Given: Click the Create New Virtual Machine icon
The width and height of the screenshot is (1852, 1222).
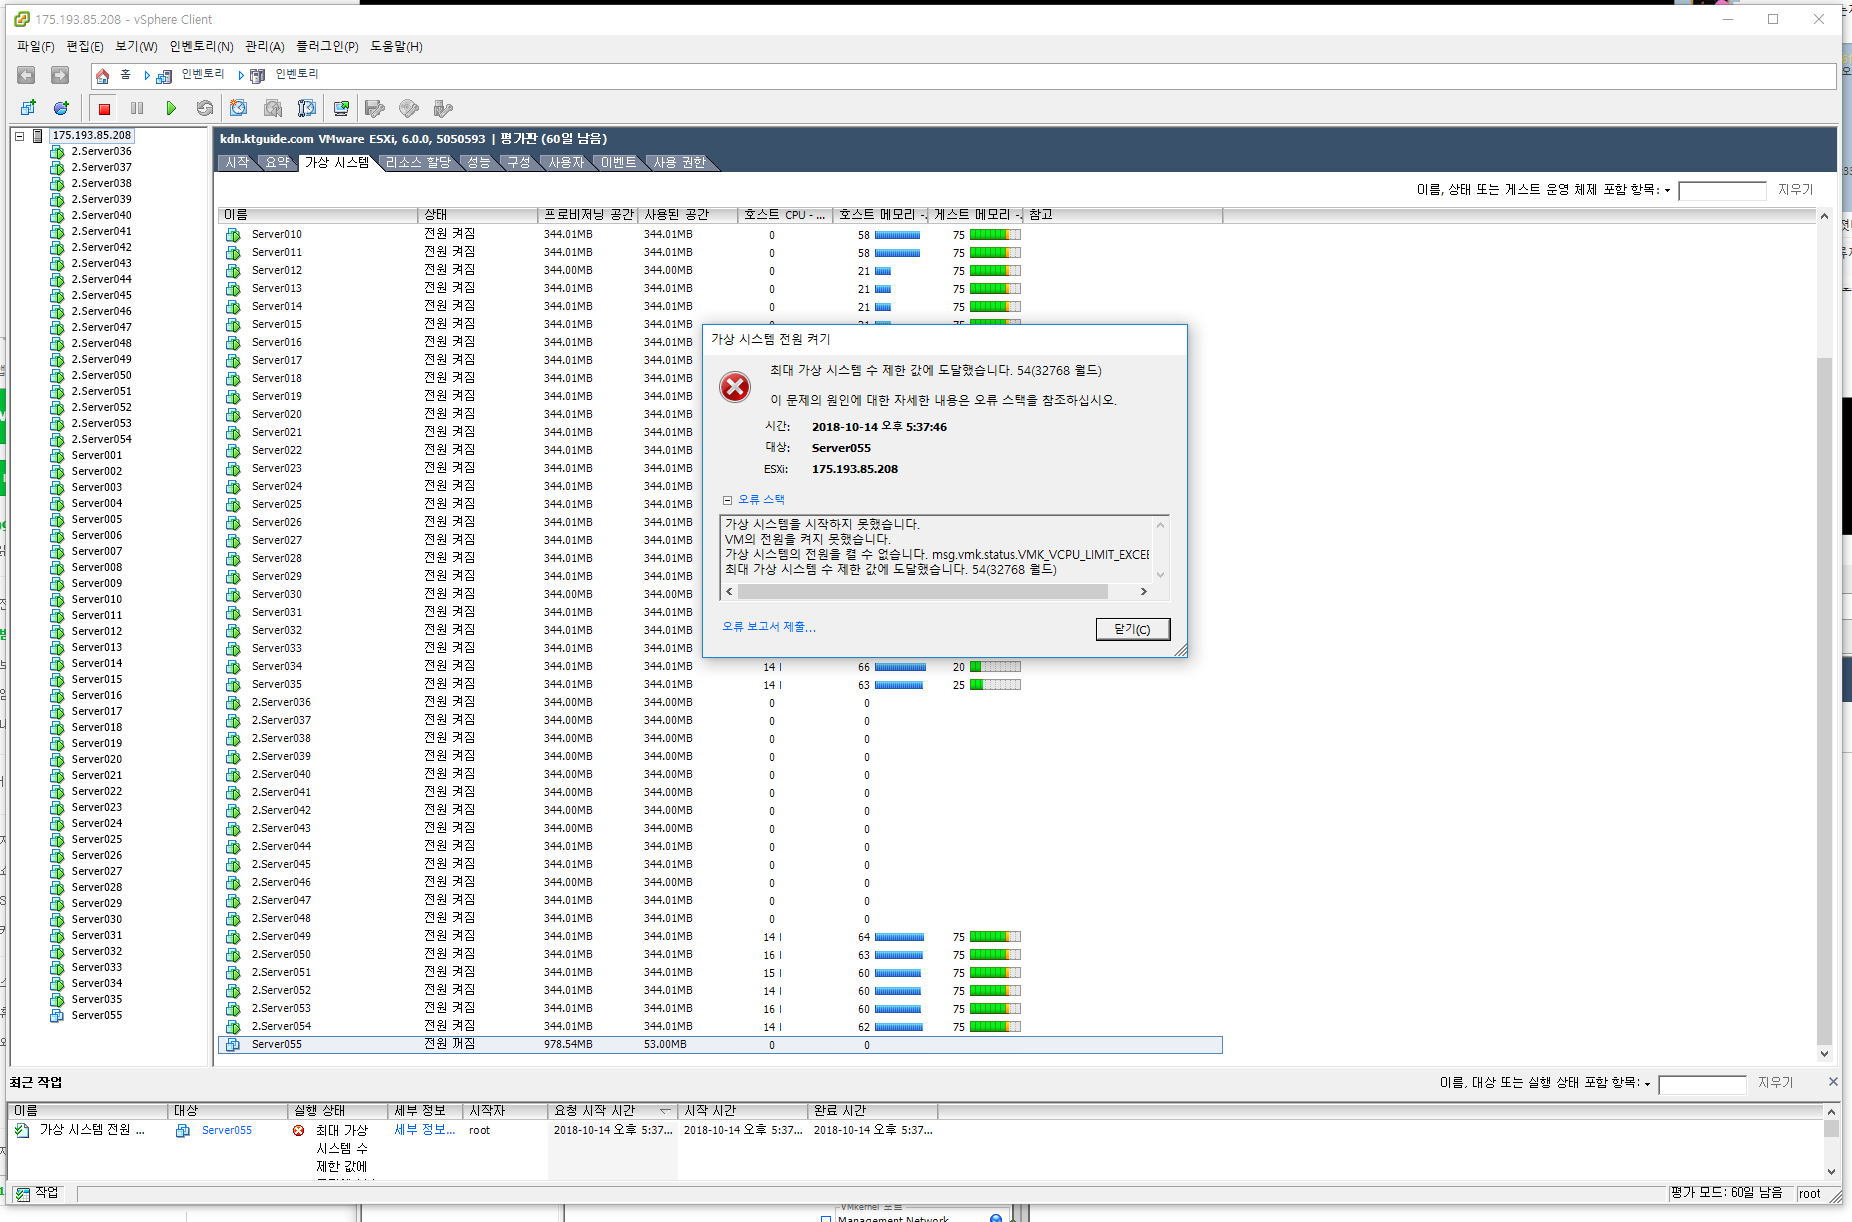Looking at the screenshot, I should click(x=28, y=108).
